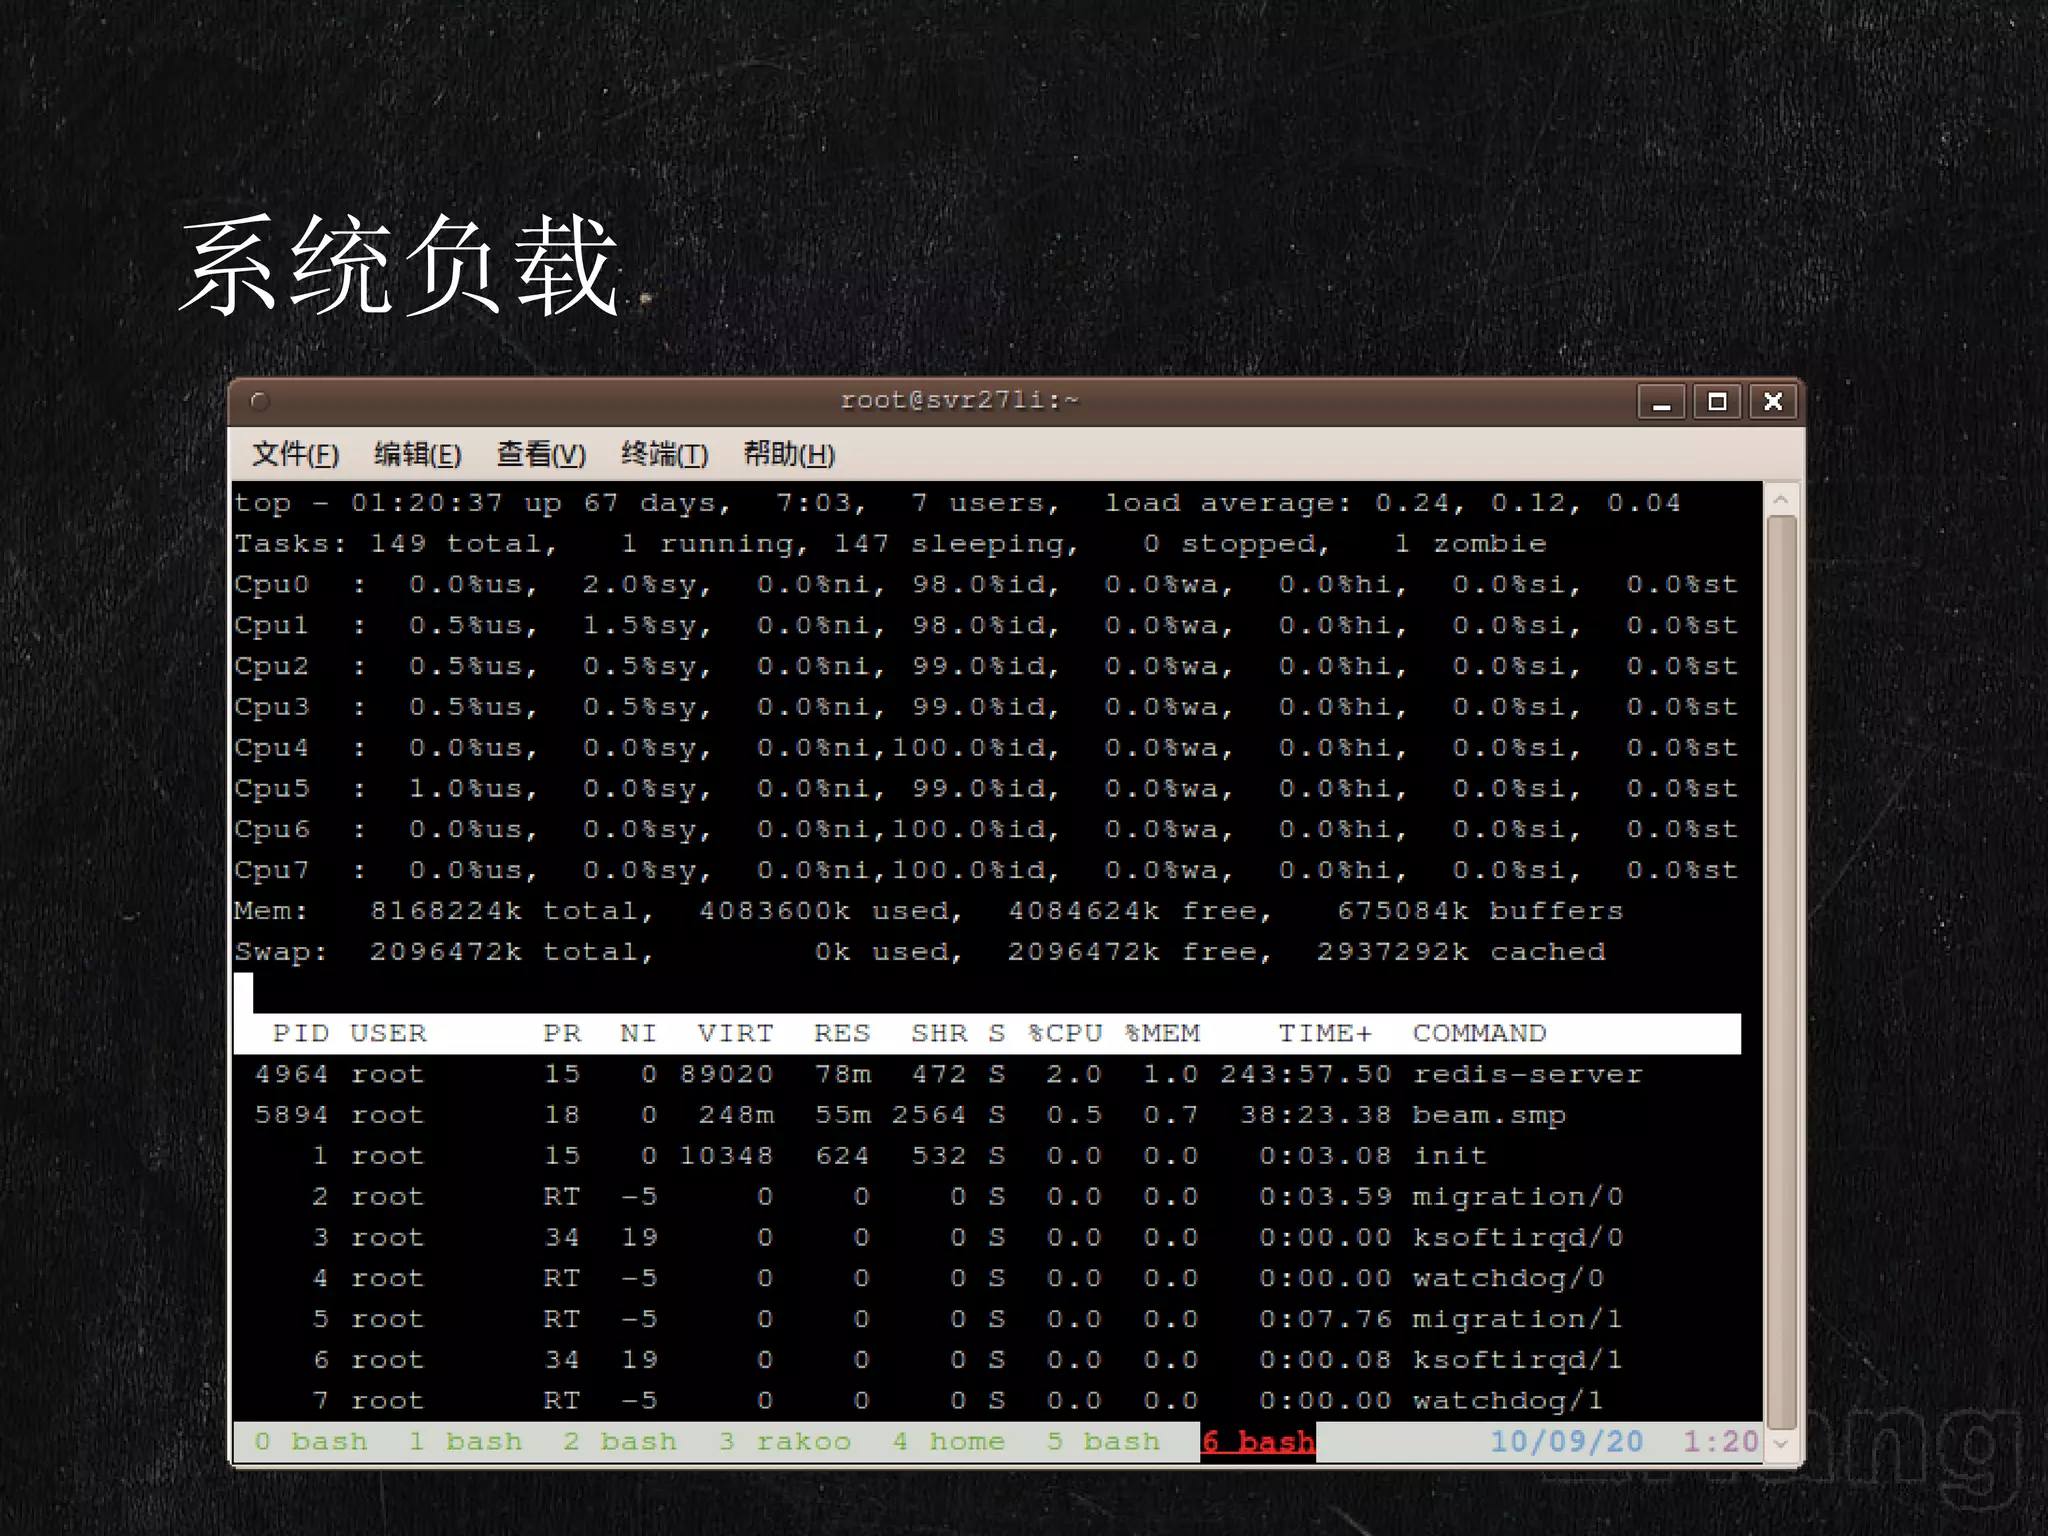The width and height of the screenshot is (2048, 1536).
Task: Open the 终端(T) menu
Action: tap(664, 455)
